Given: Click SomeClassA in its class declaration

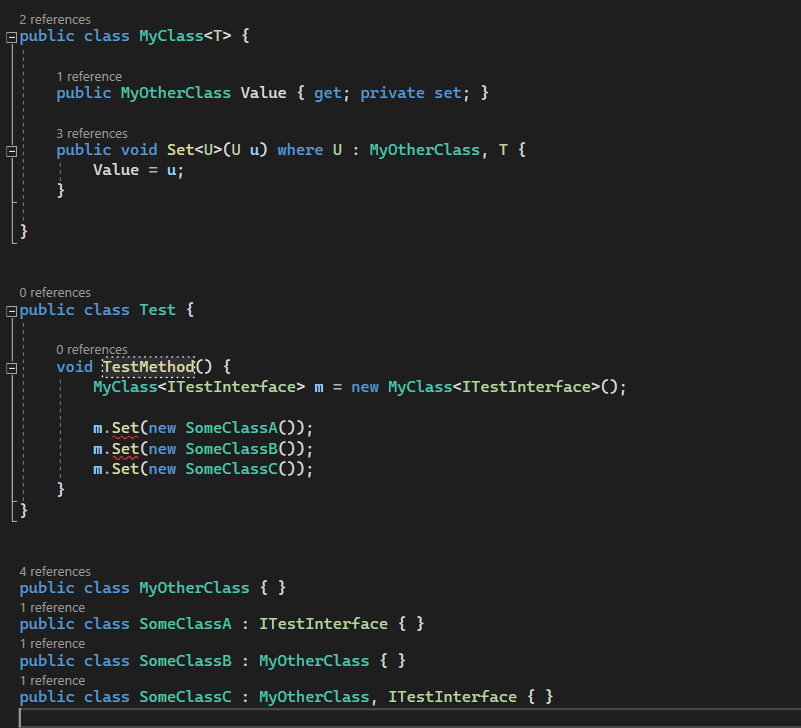Looking at the screenshot, I should (x=185, y=624).
